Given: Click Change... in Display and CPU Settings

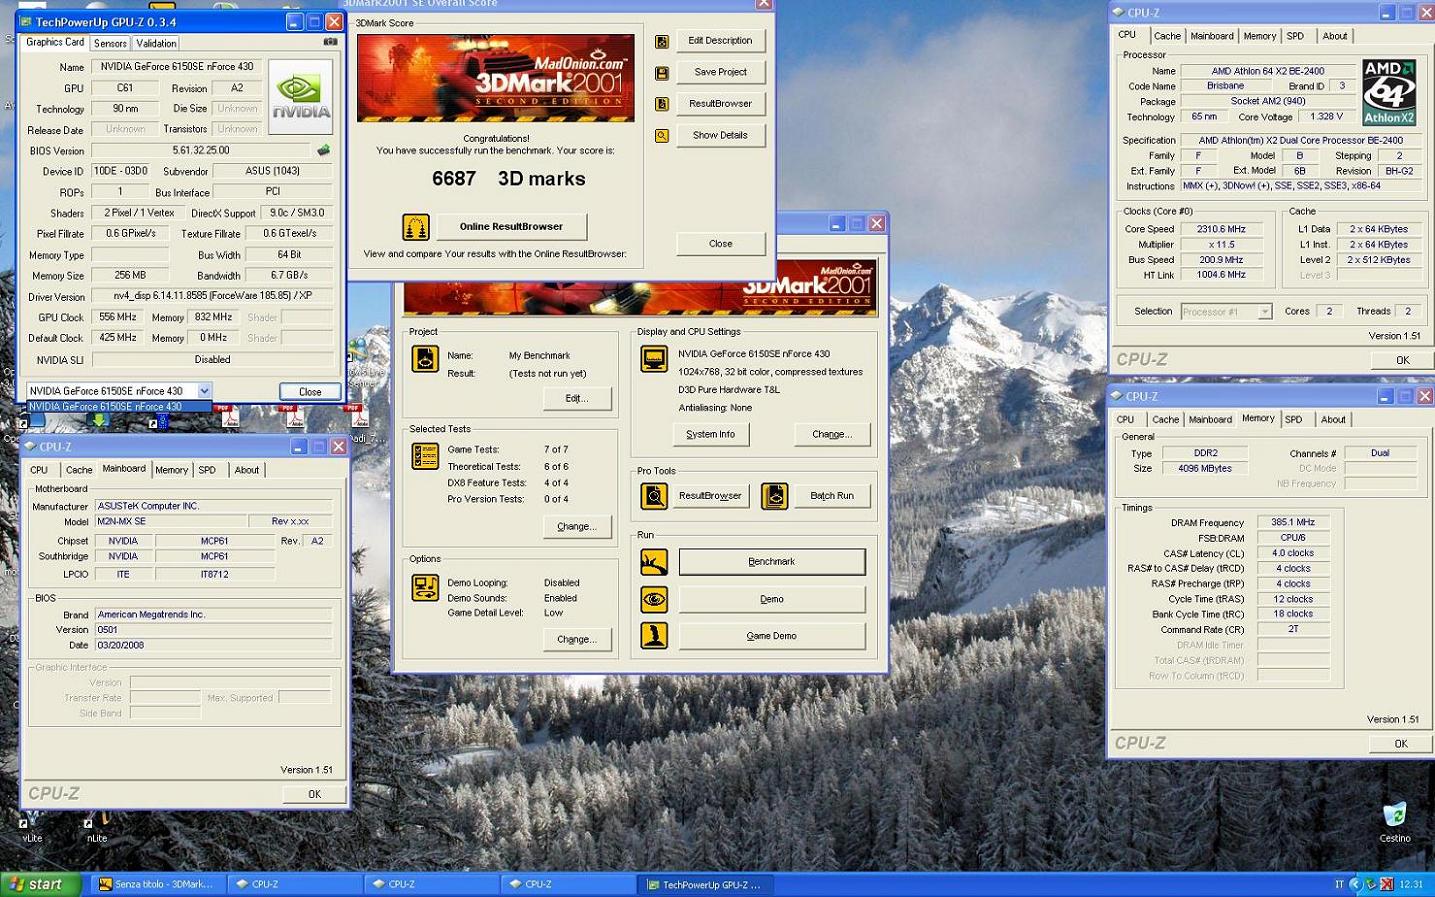Looking at the screenshot, I should click(x=832, y=434).
